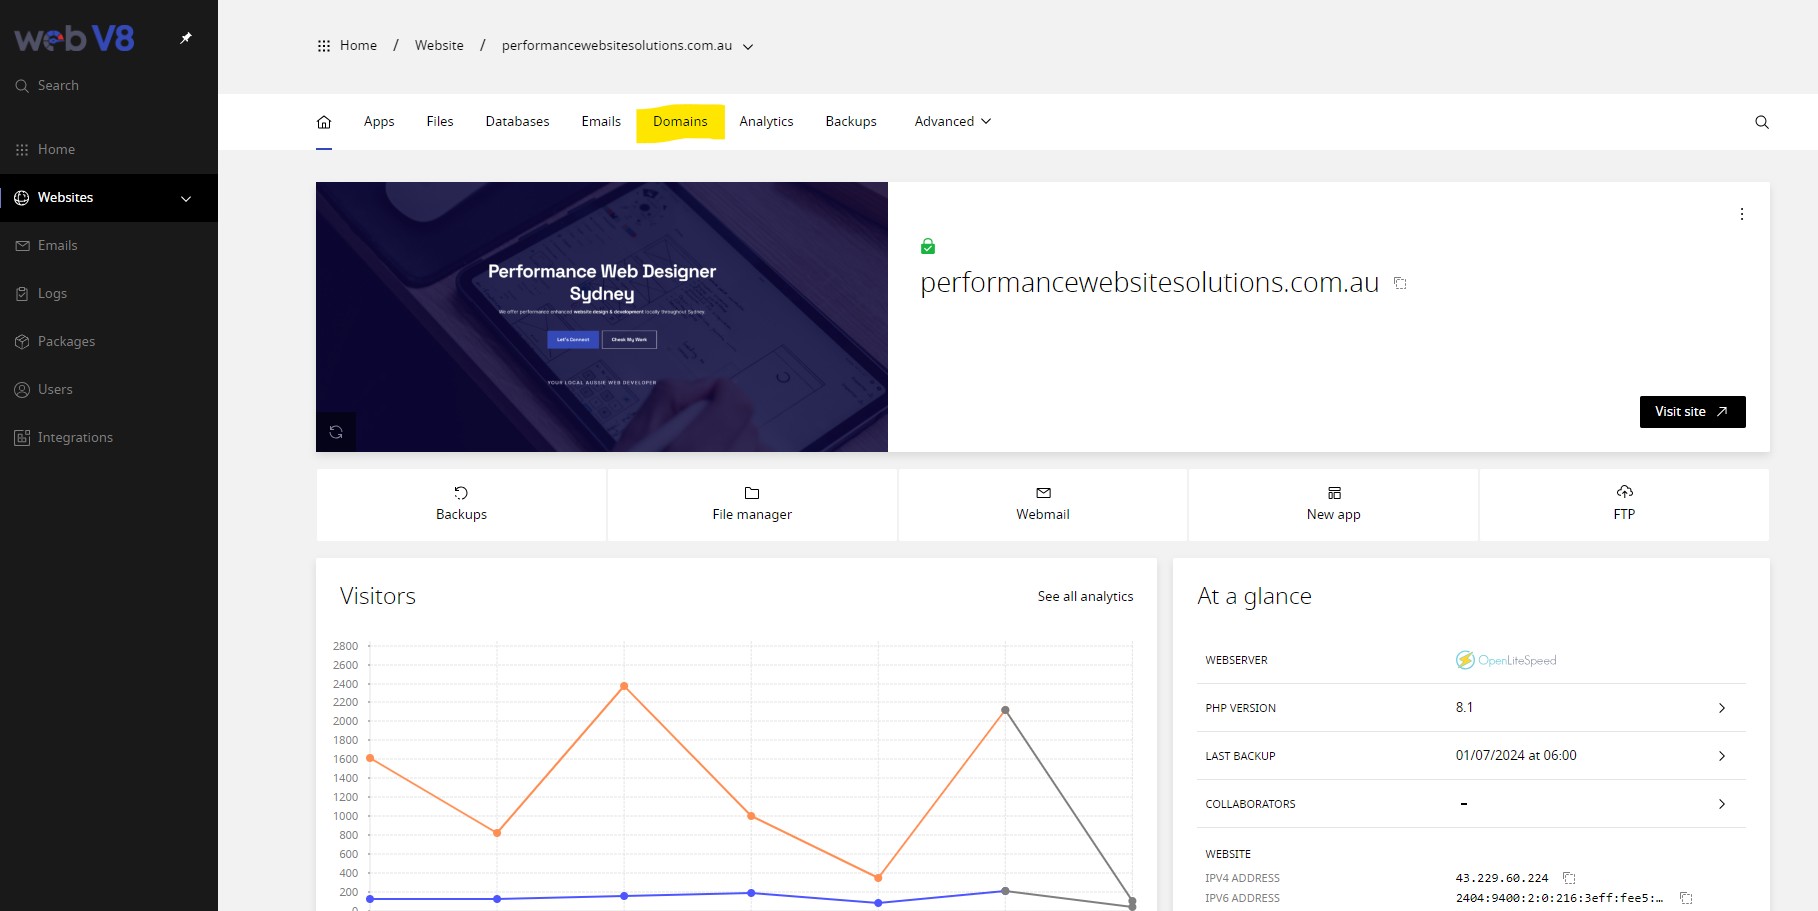Screen dimensions: 1818x911
Task: Click the home icon tab
Action: pos(324,122)
